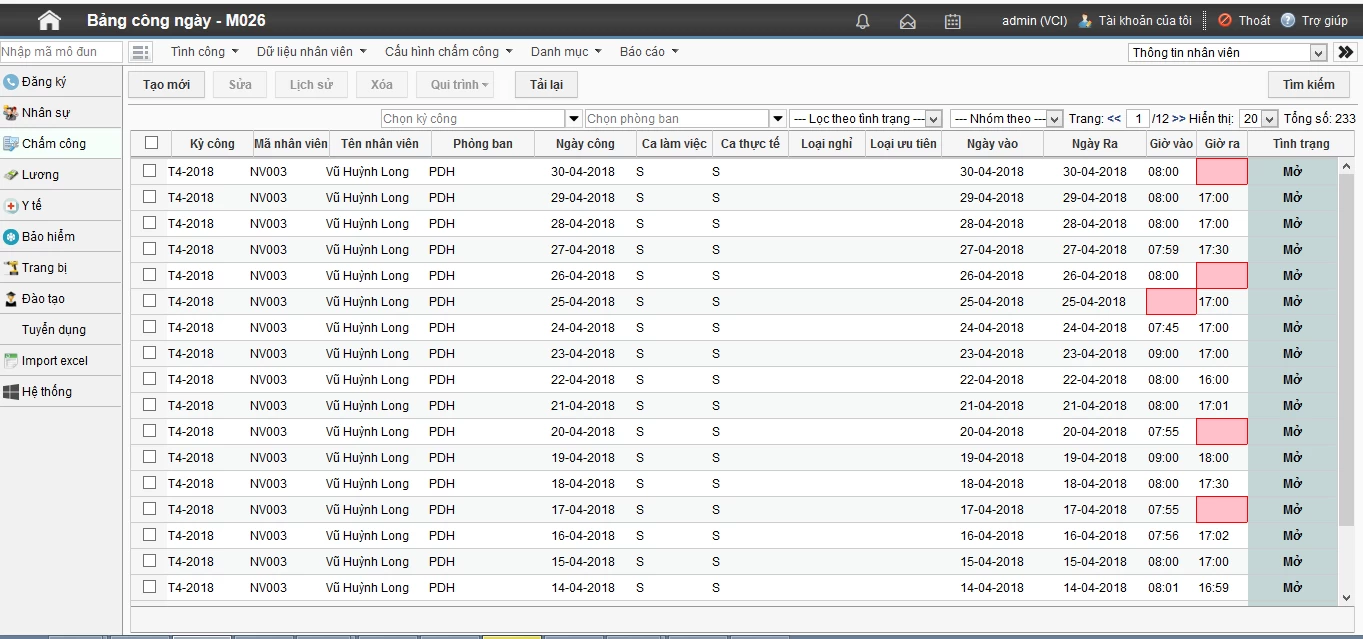Open Tài khoản của tôi
The height and width of the screenshot is (639, 1363).
coord(1135,21)
